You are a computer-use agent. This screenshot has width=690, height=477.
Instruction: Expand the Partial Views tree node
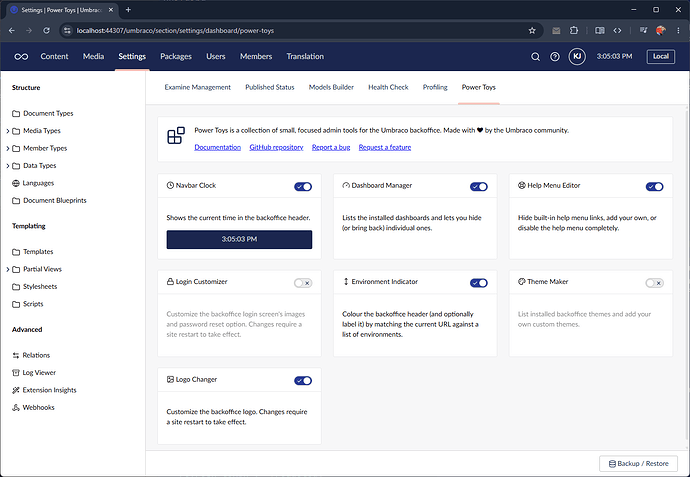[7, 269]
